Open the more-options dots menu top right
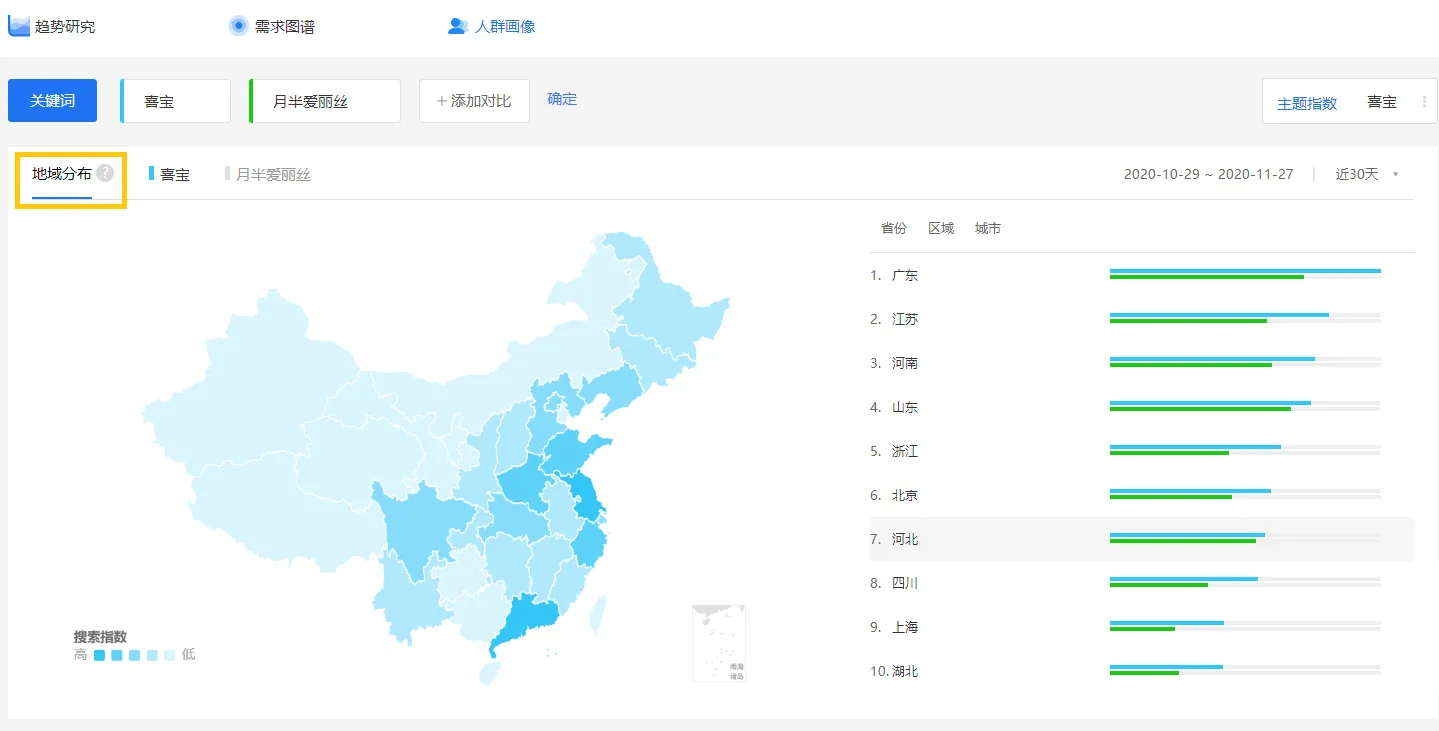The image size is (1439, 731). (x=1424, y=101)
